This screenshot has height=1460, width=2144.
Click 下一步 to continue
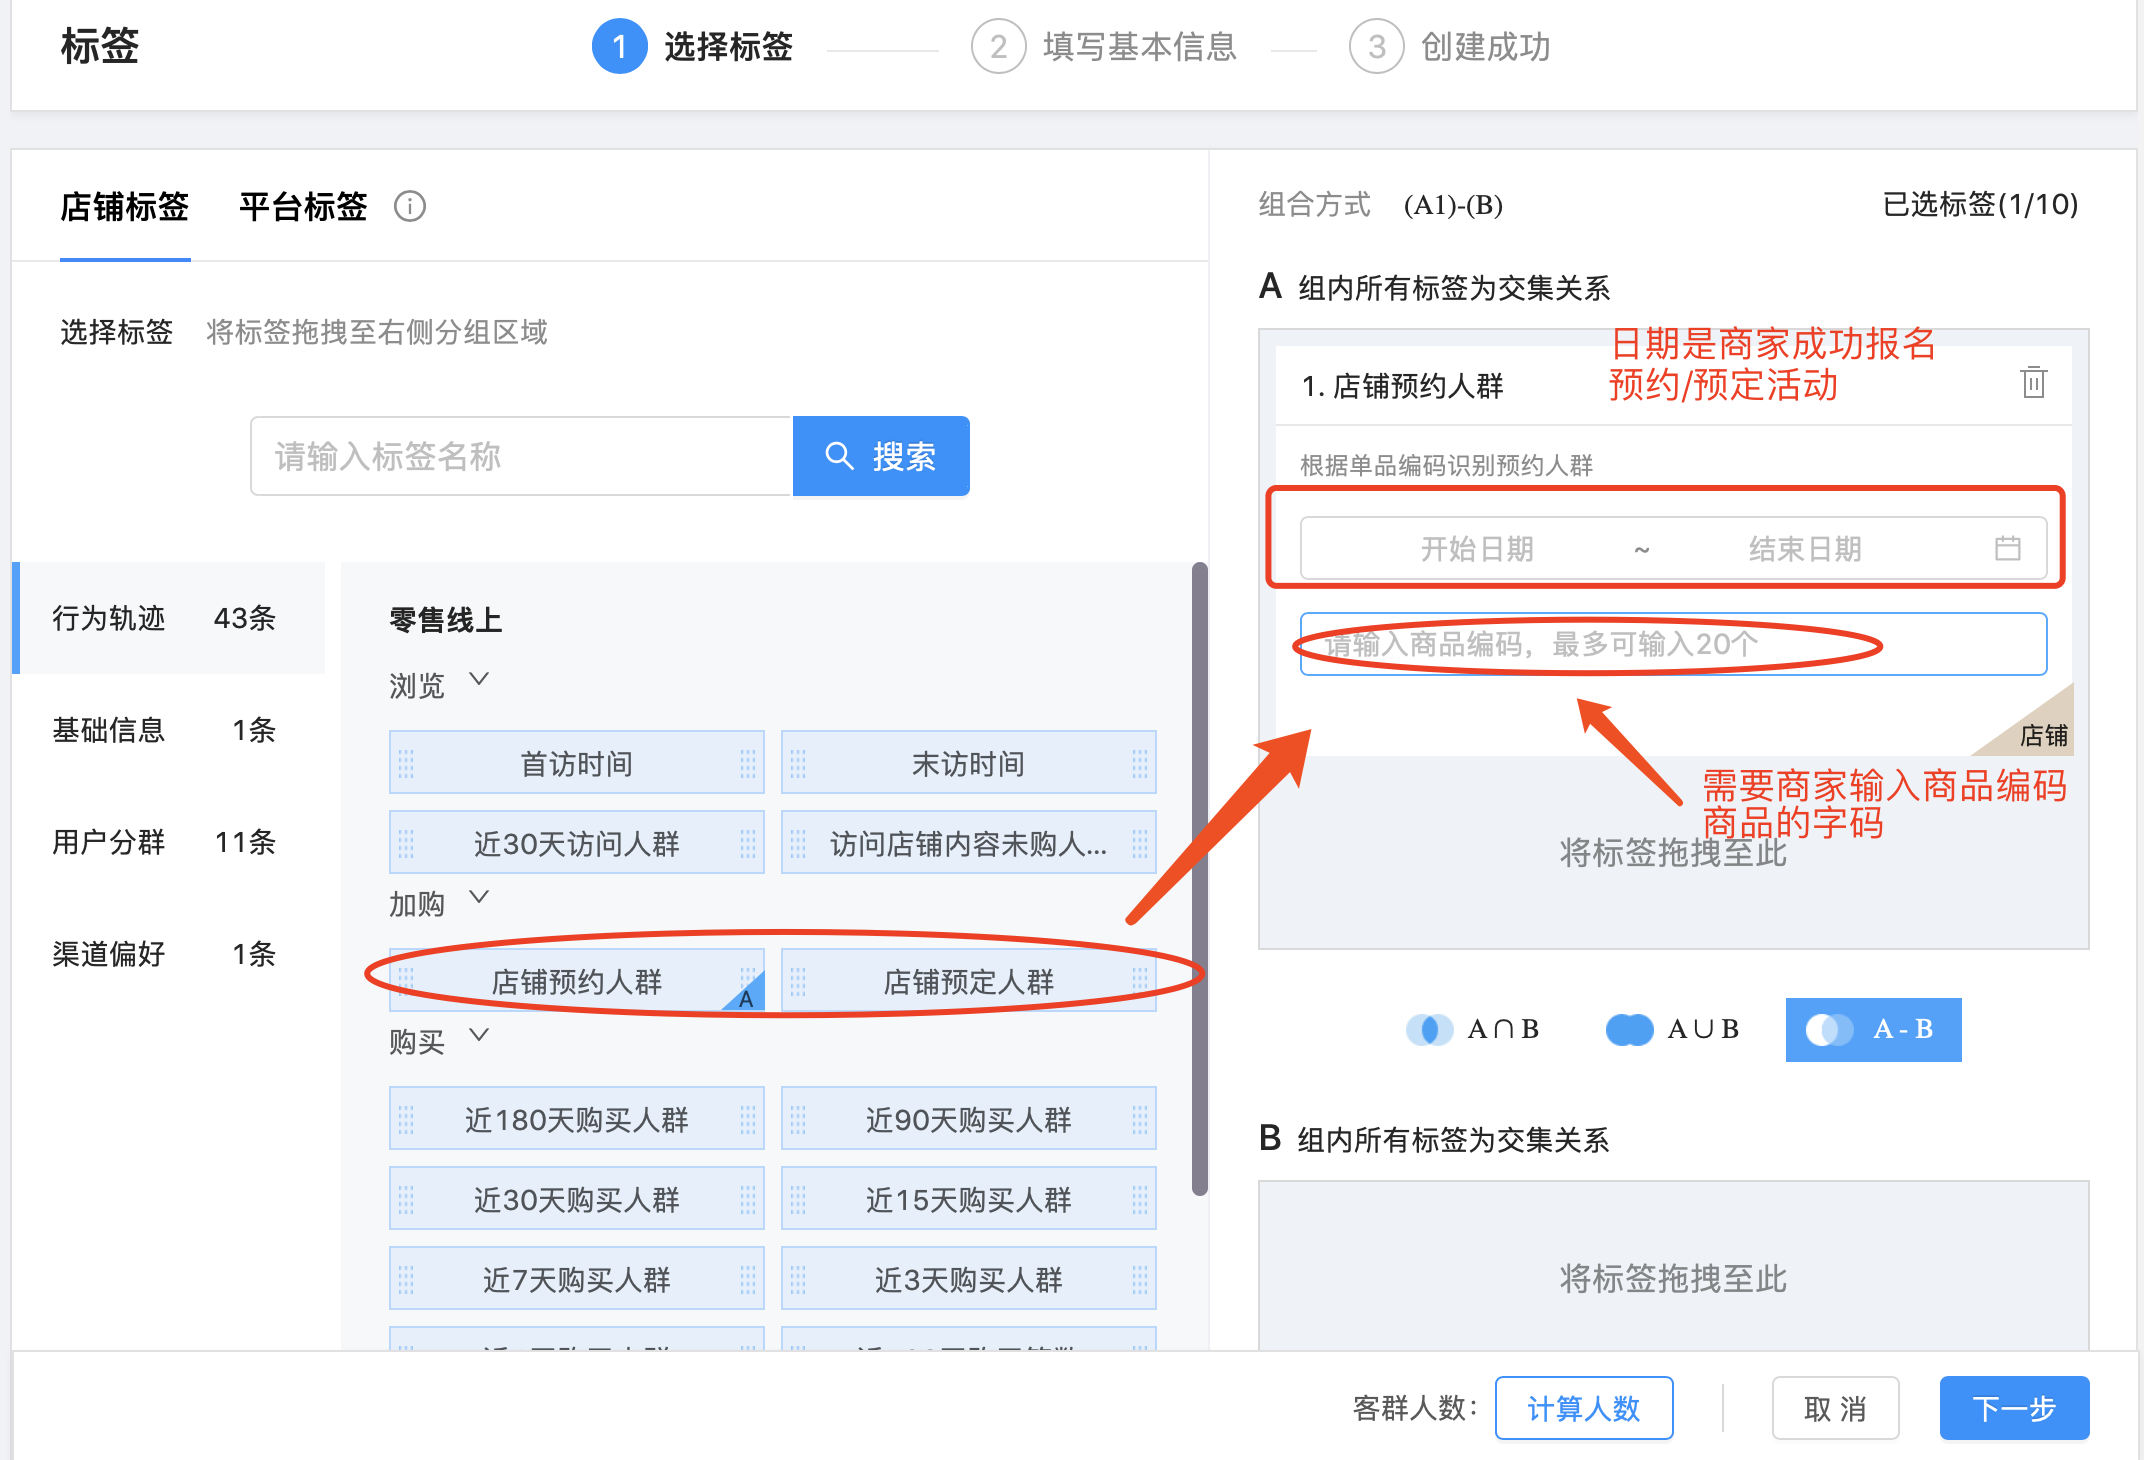coord(2013,1408)
